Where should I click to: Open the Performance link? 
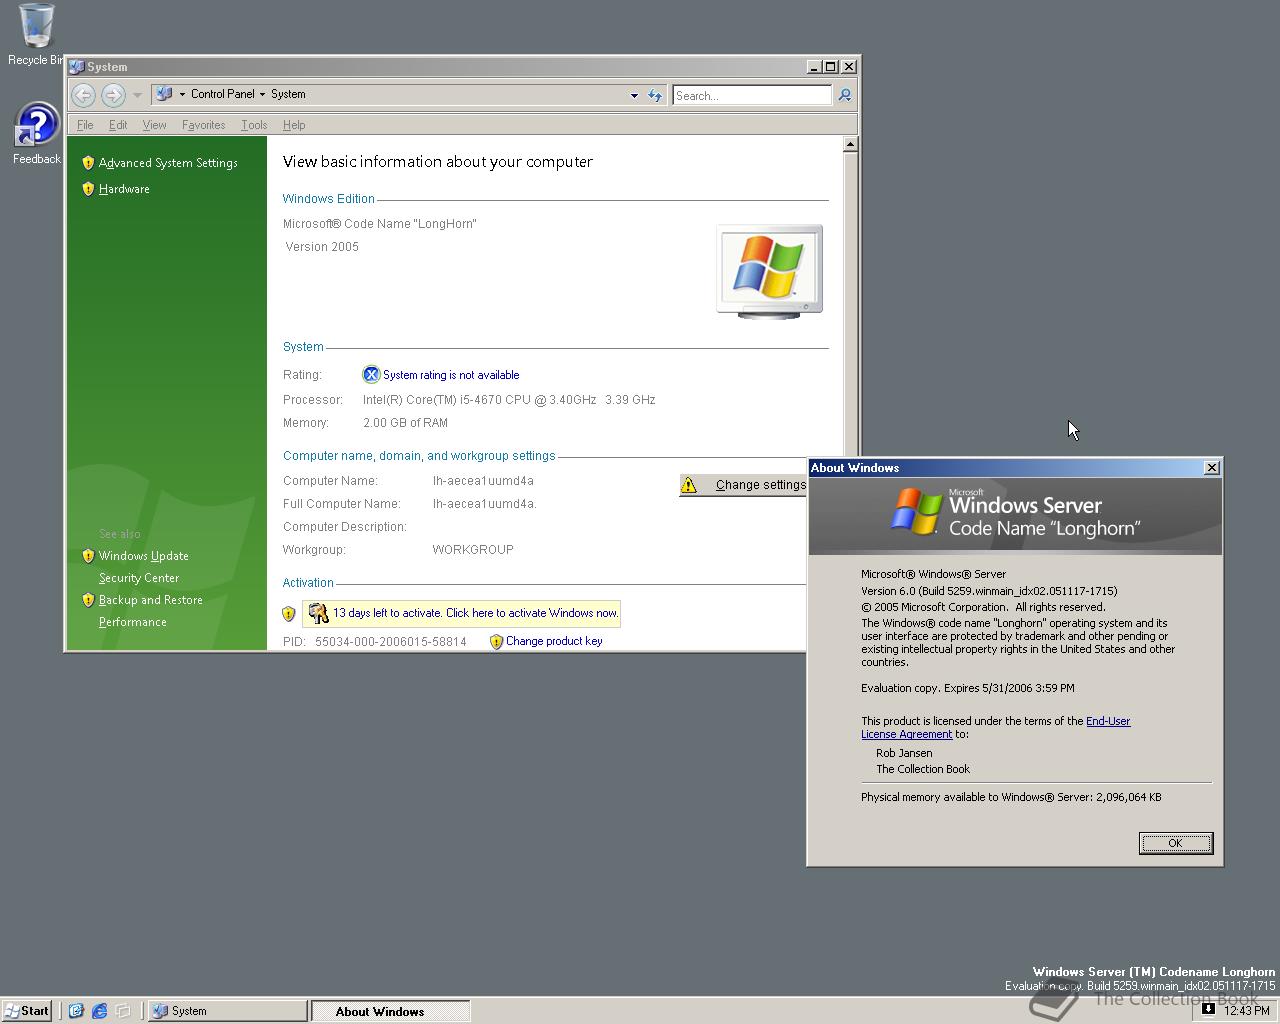click(132, 622)
